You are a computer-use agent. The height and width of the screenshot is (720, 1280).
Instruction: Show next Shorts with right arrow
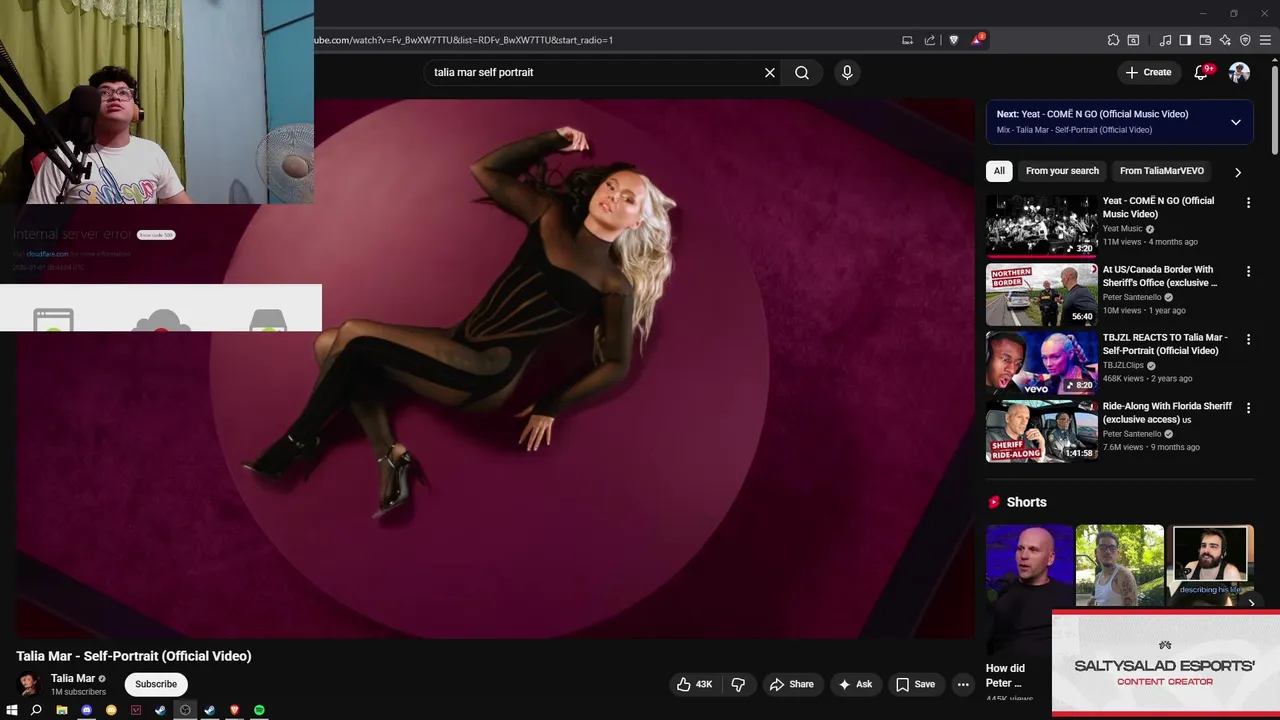tap(1251, 603)
